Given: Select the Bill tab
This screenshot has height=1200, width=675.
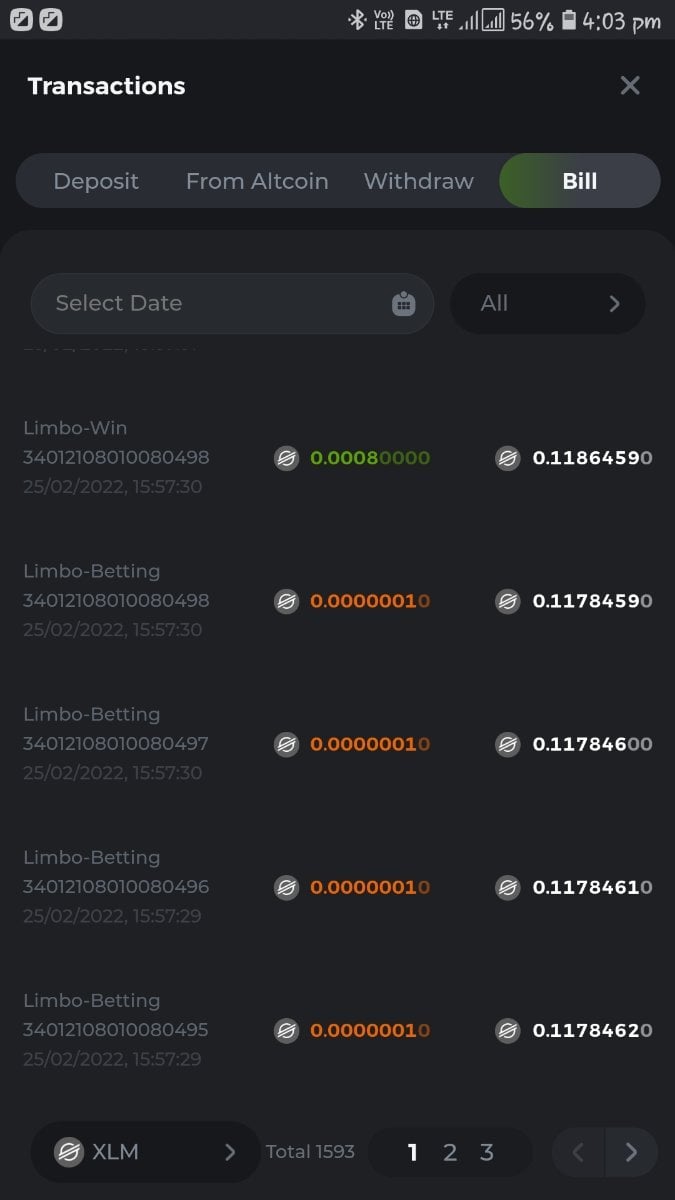Looking at the screenshot, I should click(580, 181).
